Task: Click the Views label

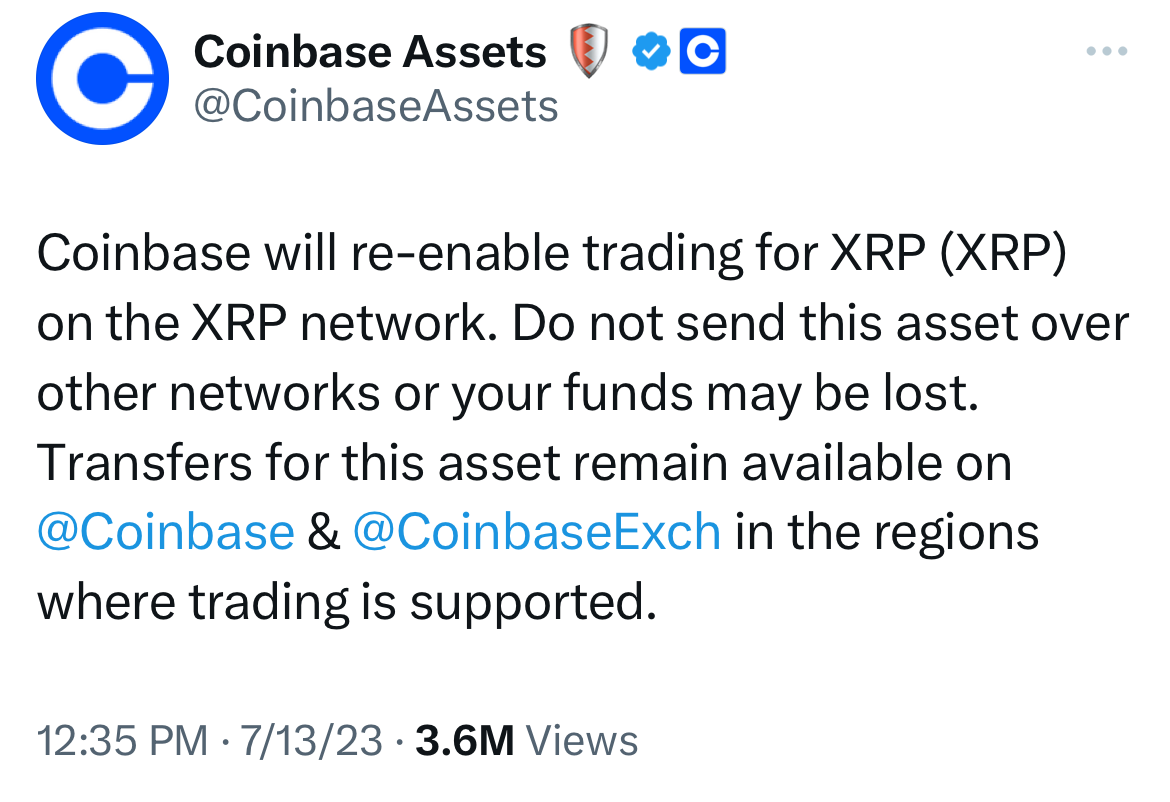Action: pos(582,741)
